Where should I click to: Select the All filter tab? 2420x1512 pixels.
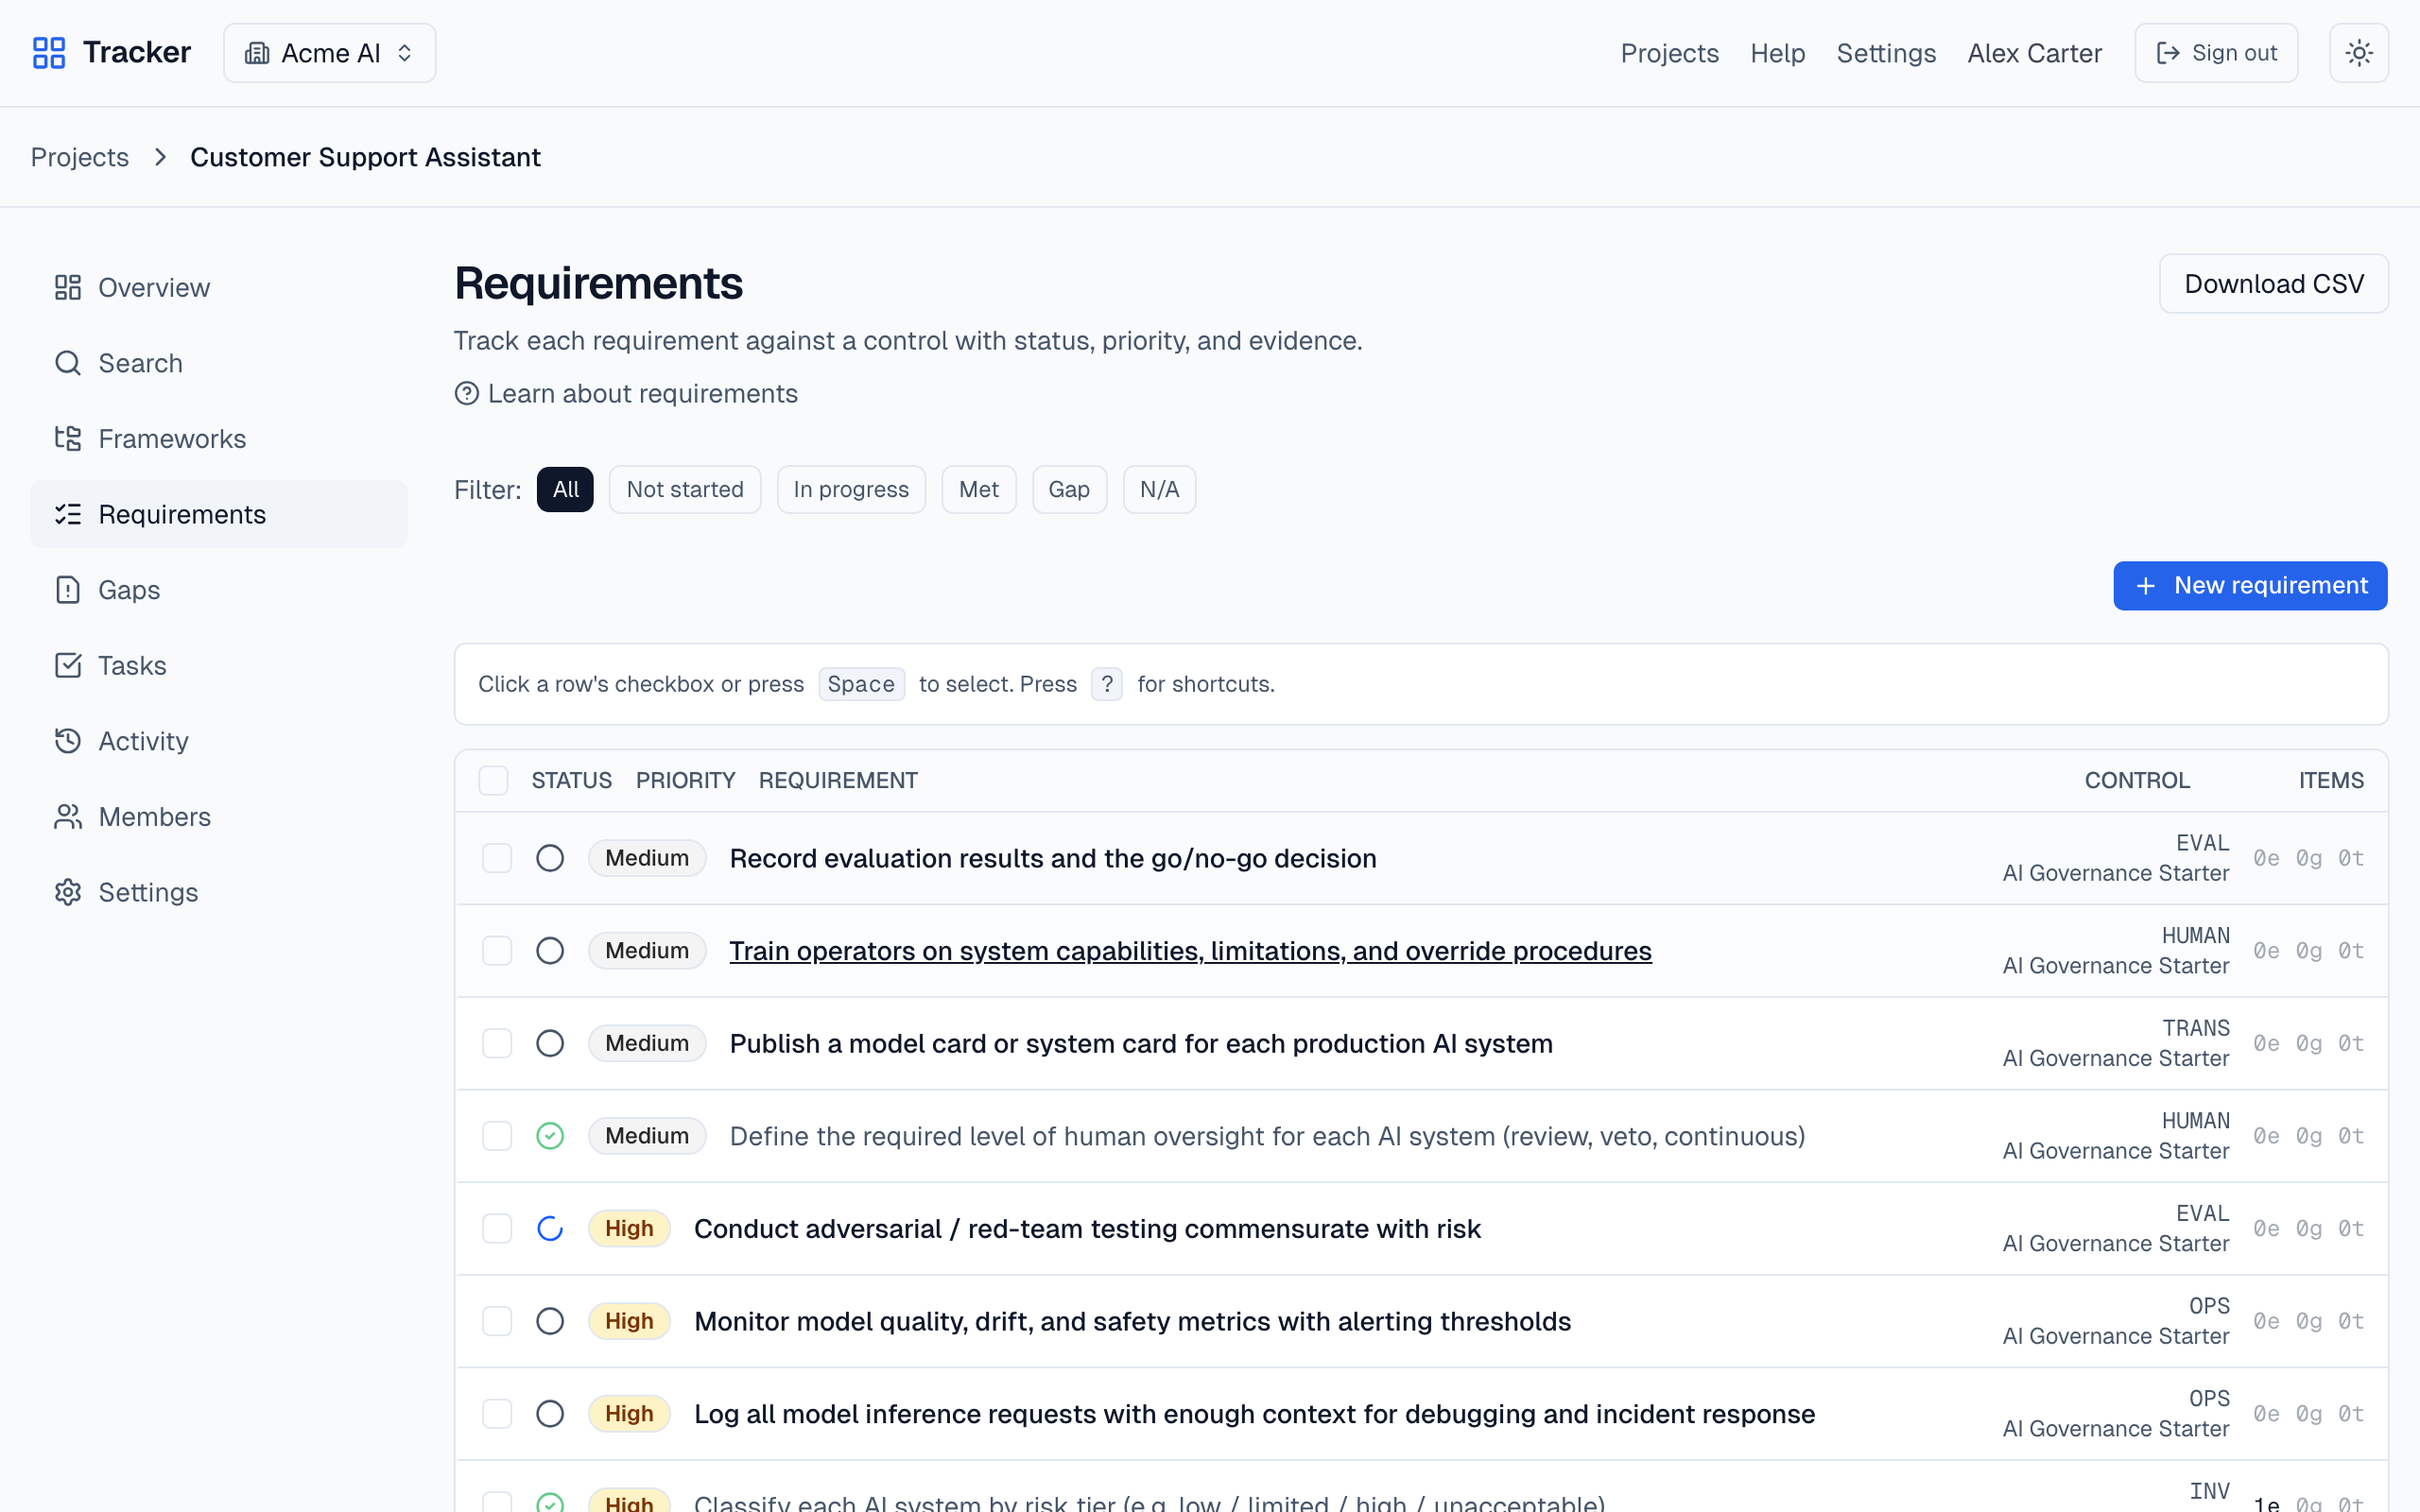click(x=565, y=490)
